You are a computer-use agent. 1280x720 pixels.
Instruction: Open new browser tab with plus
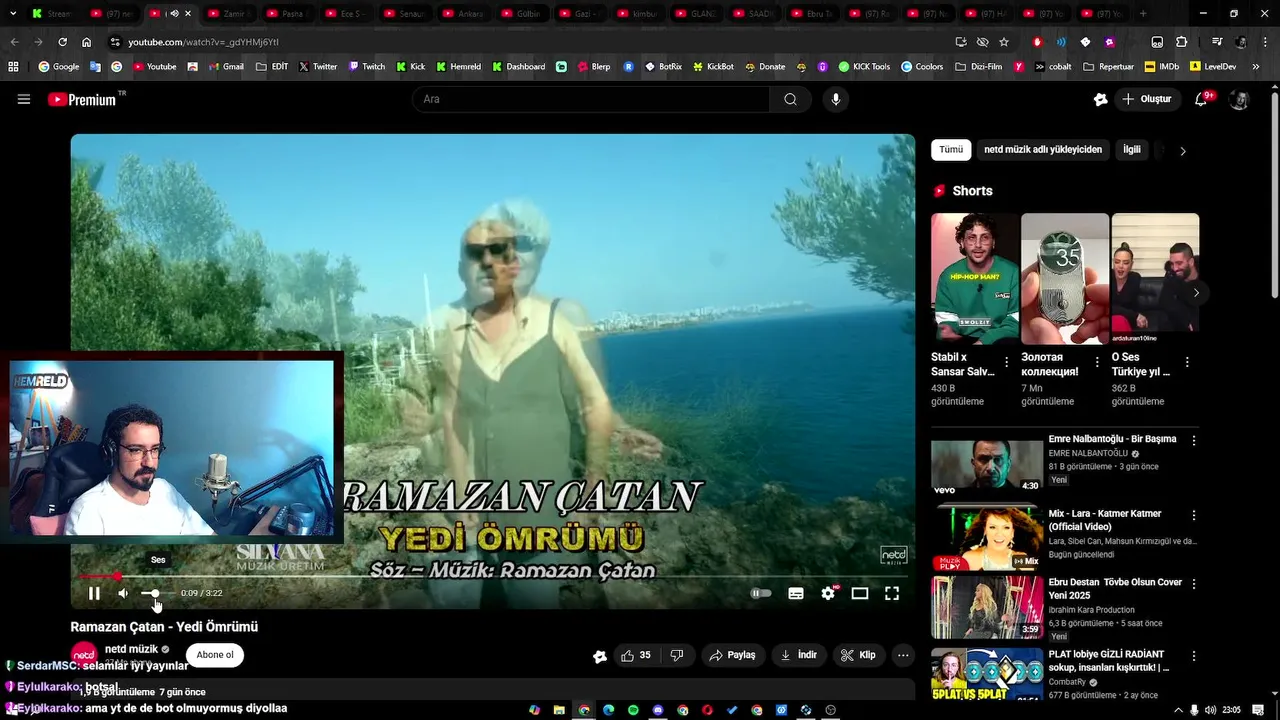pyautogui.click(x=1143, y=14)
